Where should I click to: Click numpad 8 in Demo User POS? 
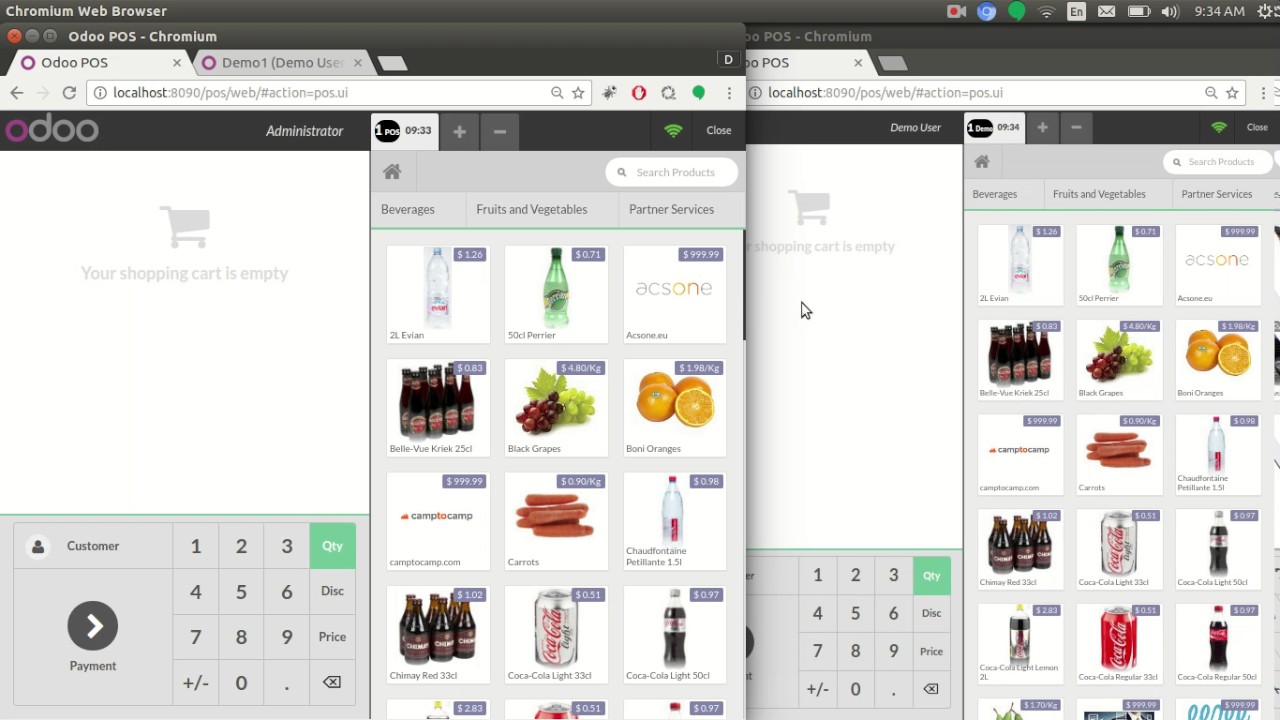coord(855,651)
